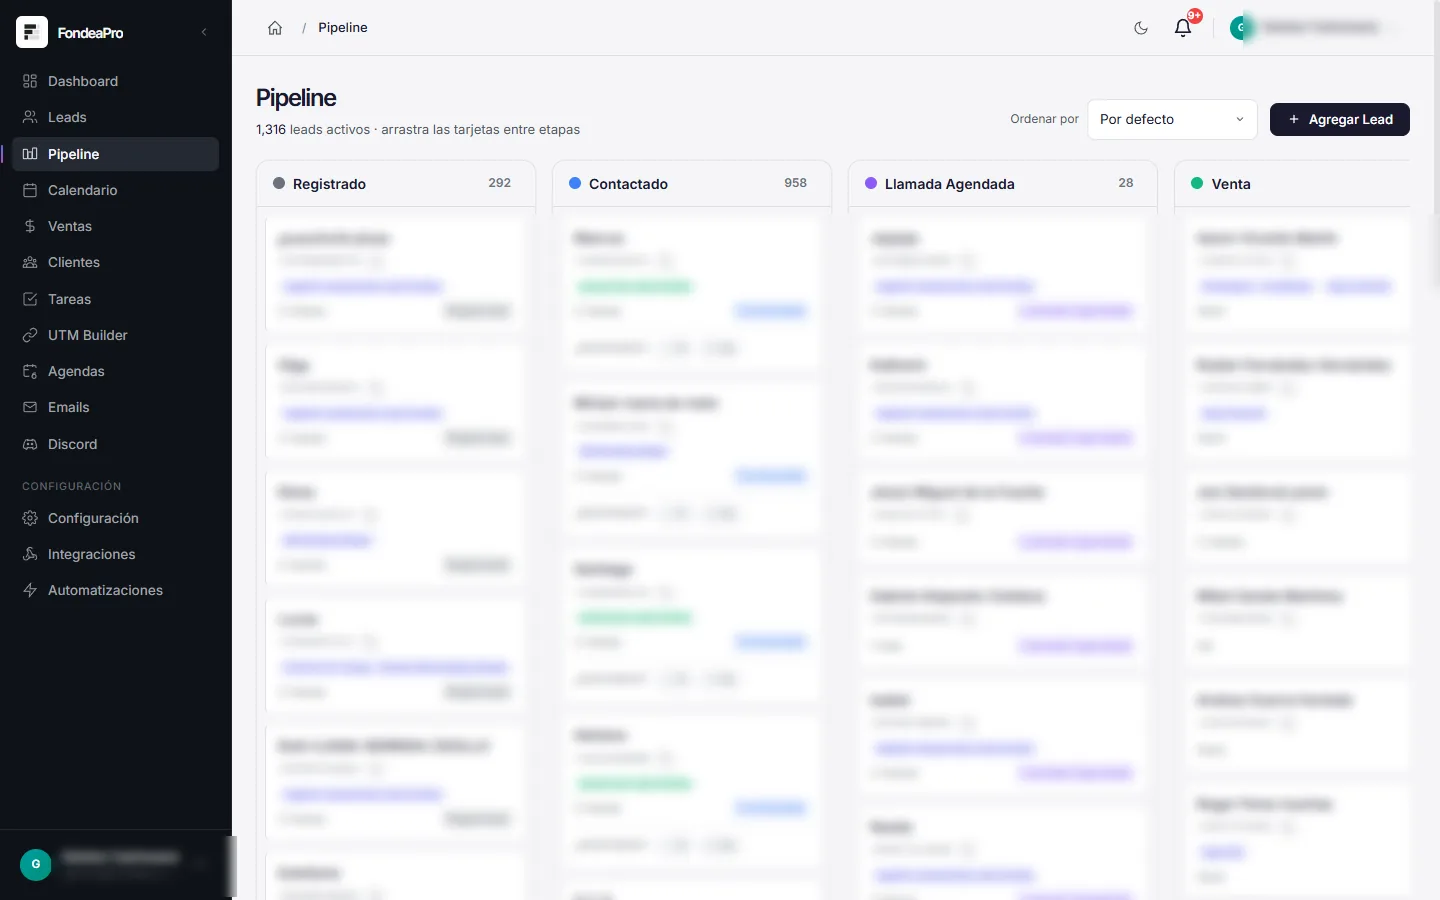Click the user avatar in sidebar footer

pos(36,864)
